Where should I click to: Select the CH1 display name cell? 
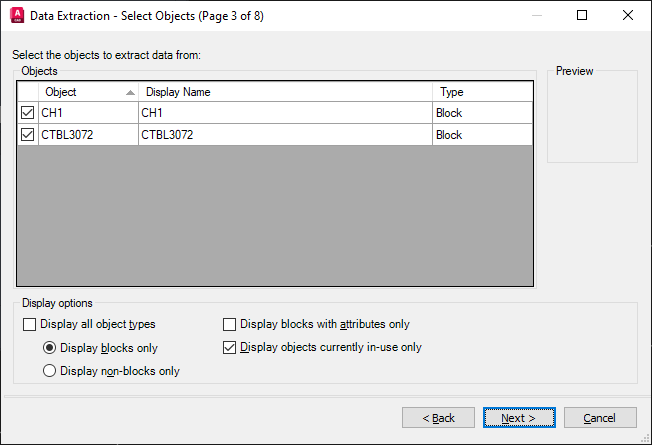click(x=285, y=113)
